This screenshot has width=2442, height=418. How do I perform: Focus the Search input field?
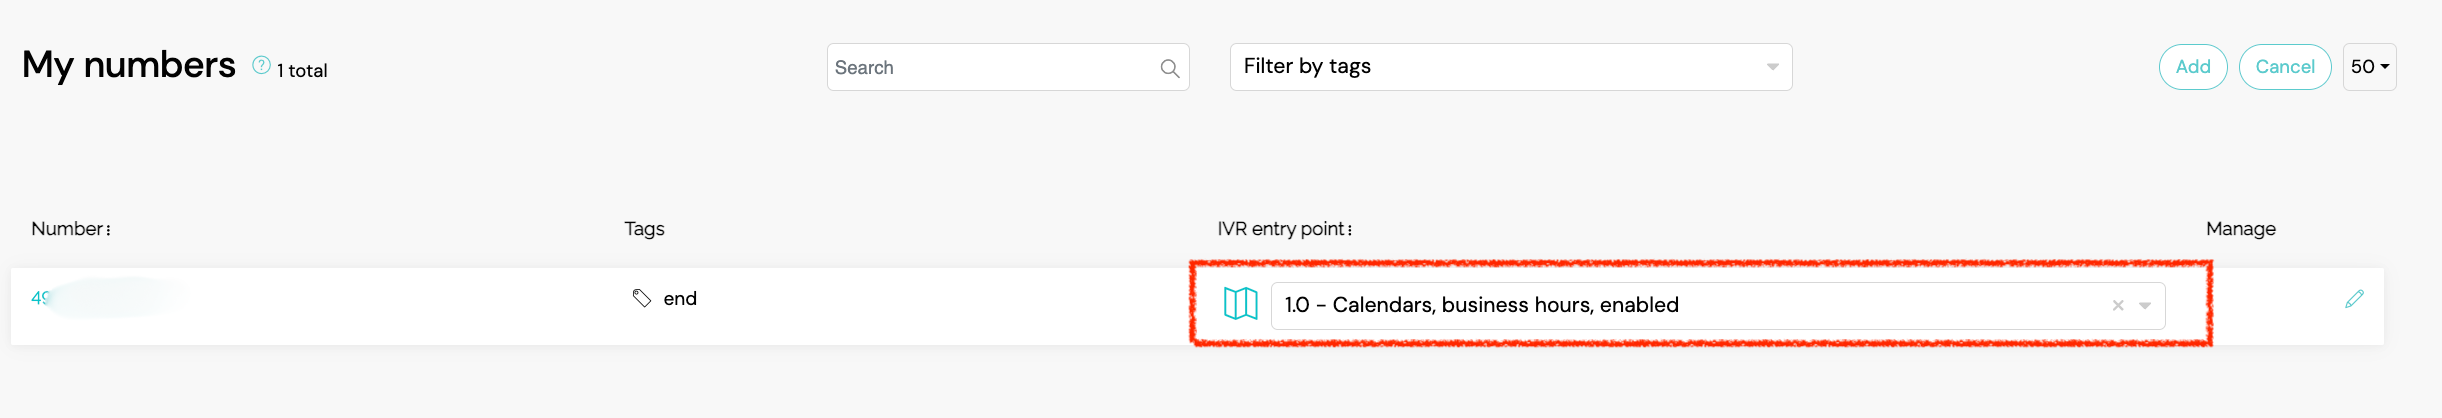(990, 68)
